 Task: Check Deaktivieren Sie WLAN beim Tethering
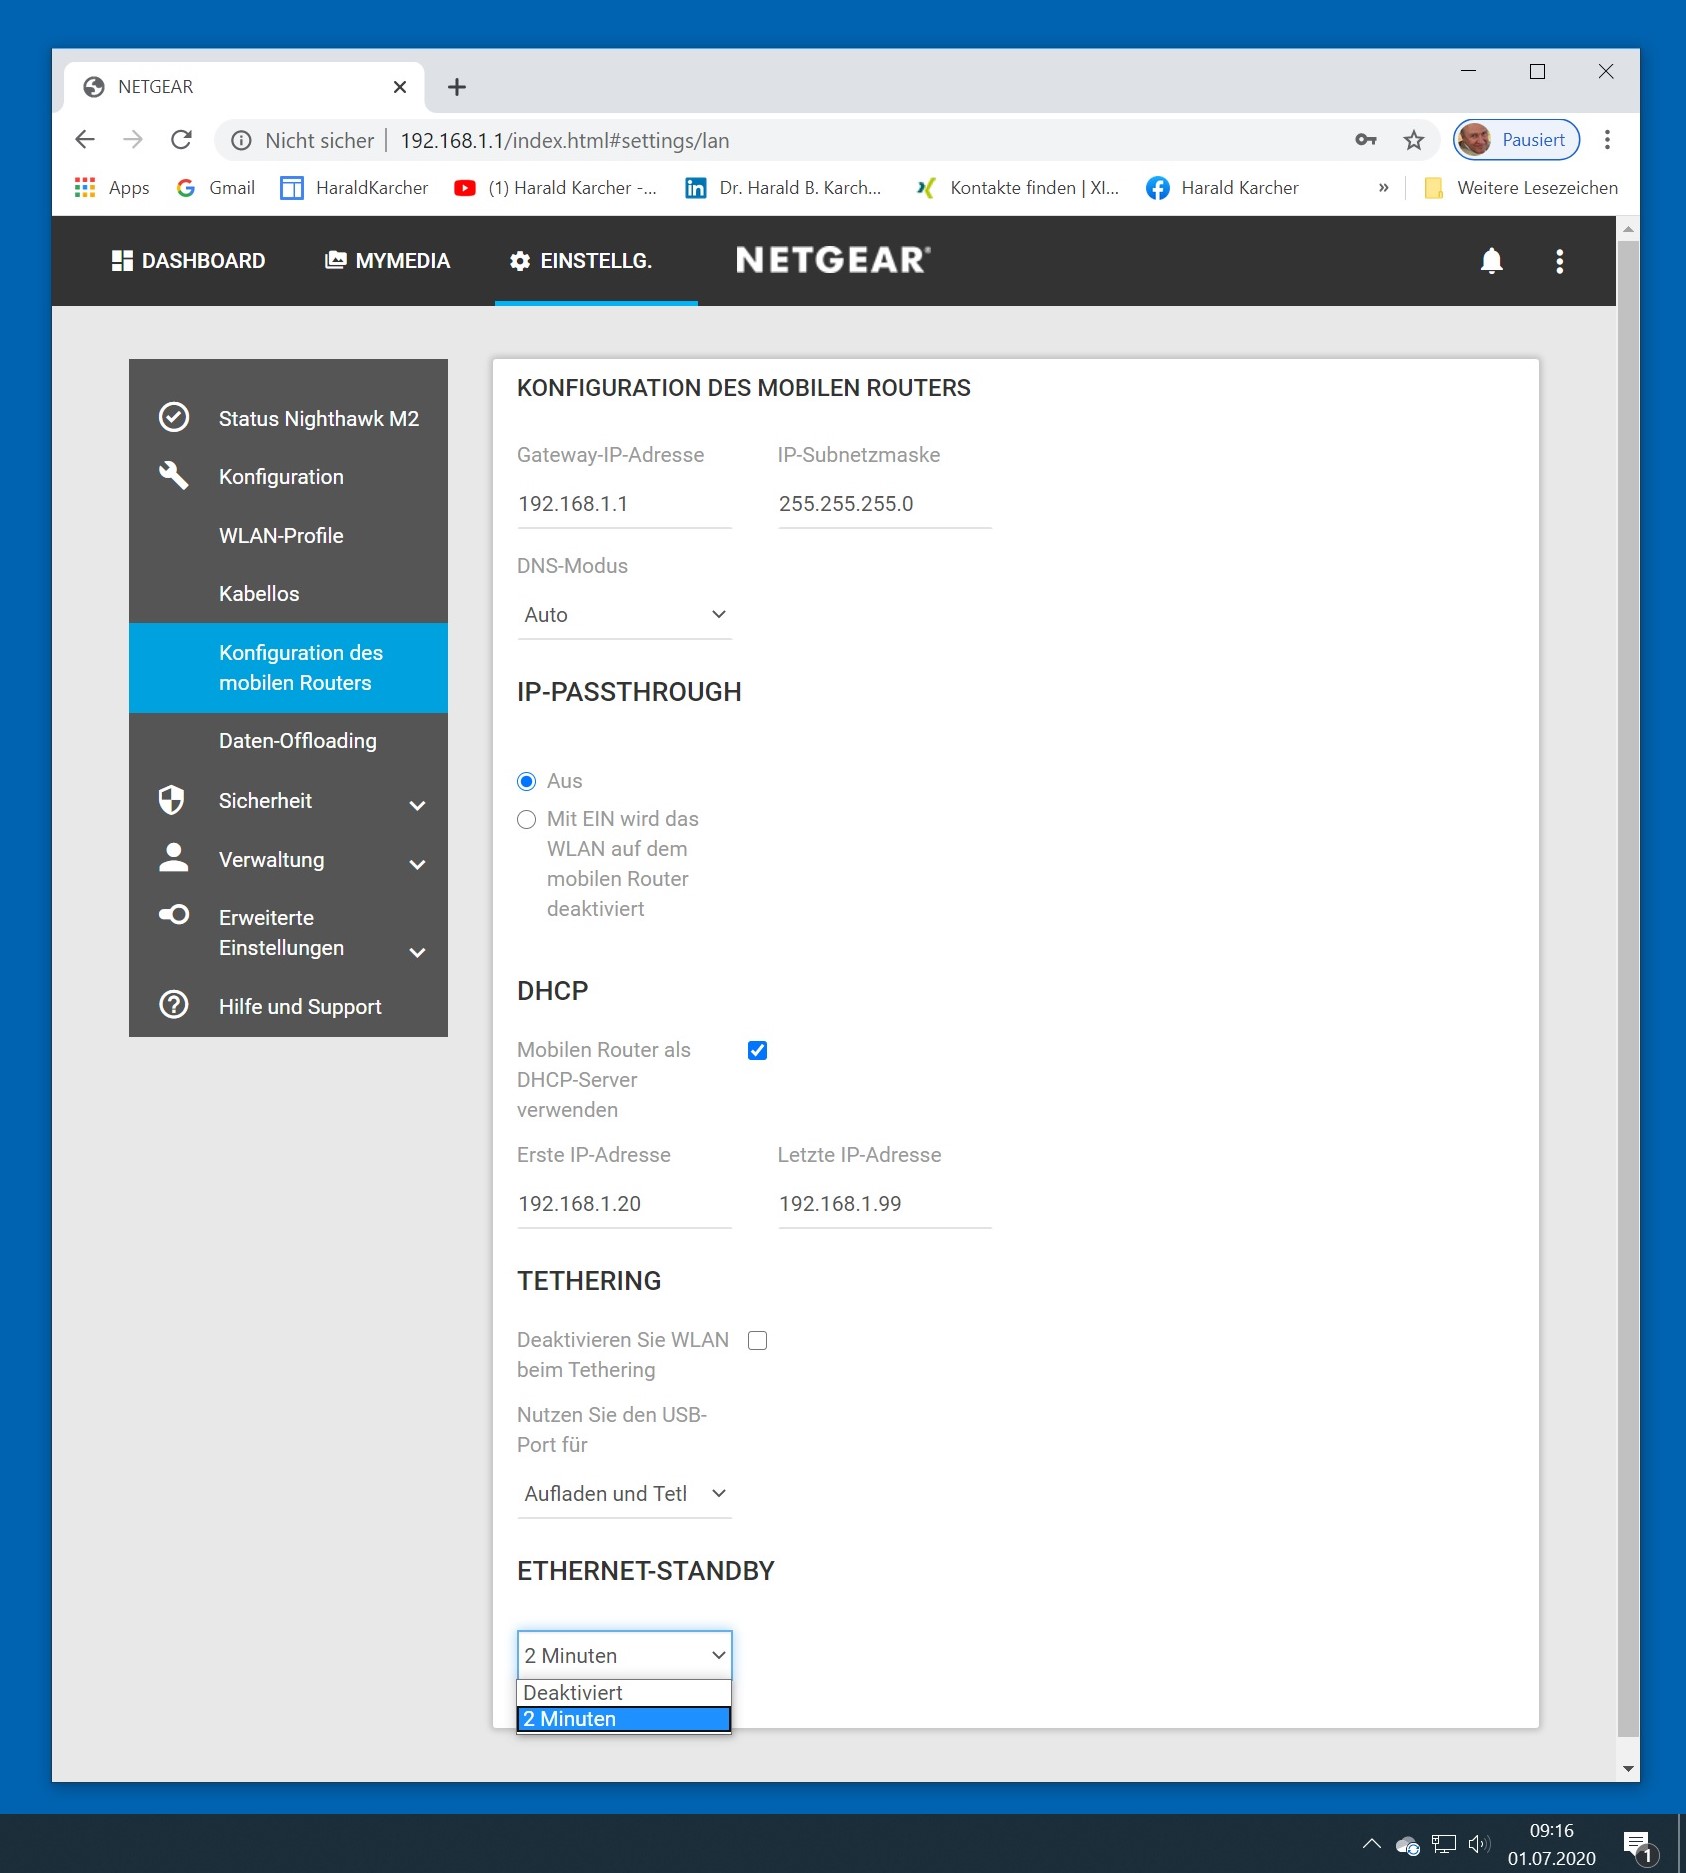point(757,1340)
